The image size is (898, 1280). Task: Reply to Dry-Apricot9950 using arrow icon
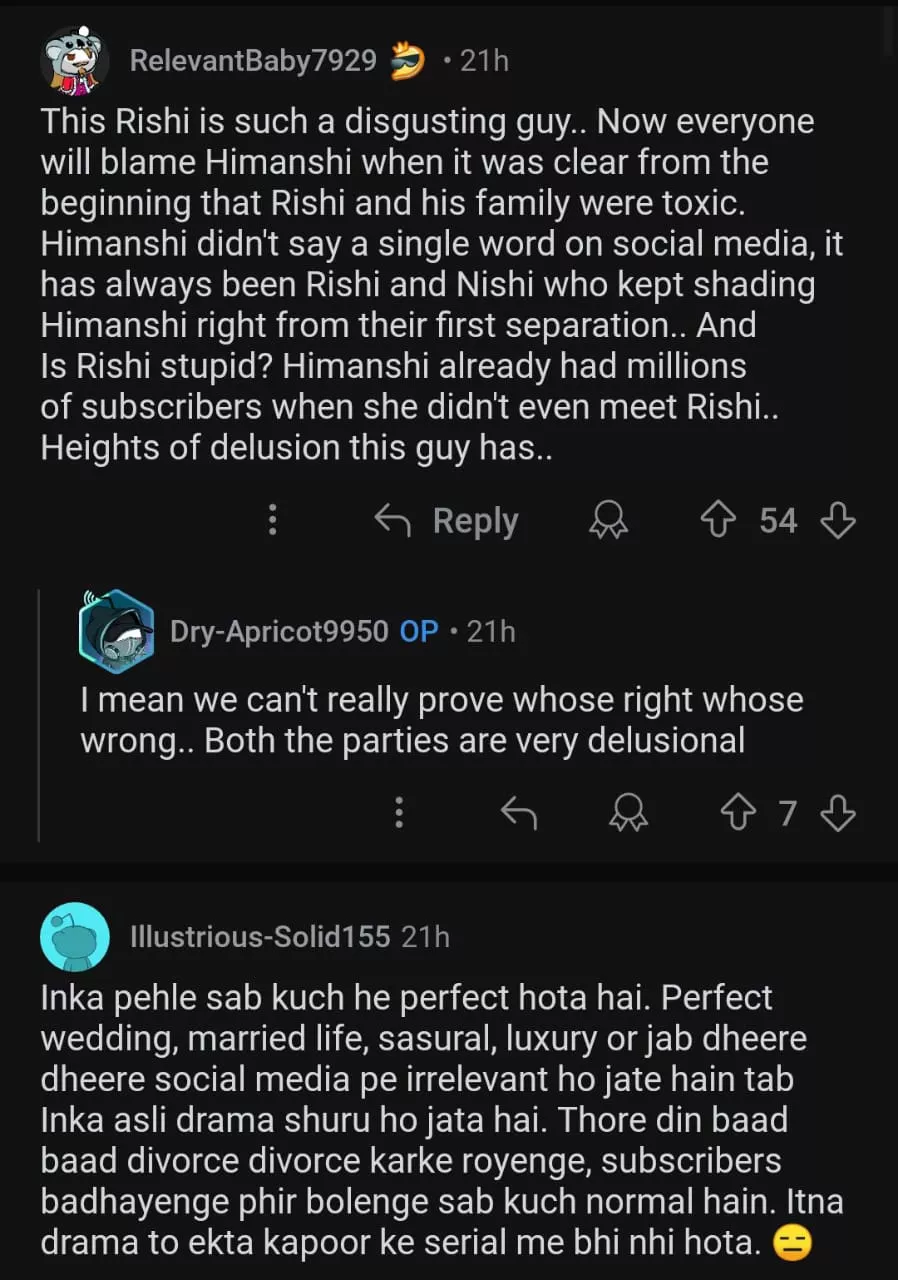point(518,814)
